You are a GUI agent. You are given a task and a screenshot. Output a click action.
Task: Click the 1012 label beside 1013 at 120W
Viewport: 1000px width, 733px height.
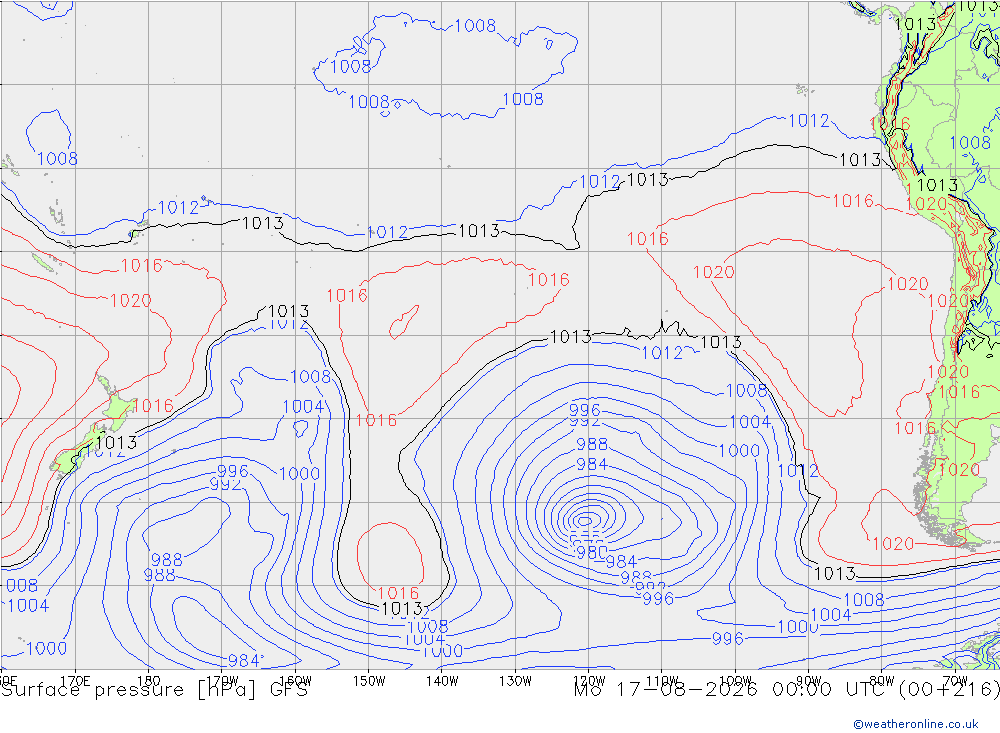pos(599,182)
